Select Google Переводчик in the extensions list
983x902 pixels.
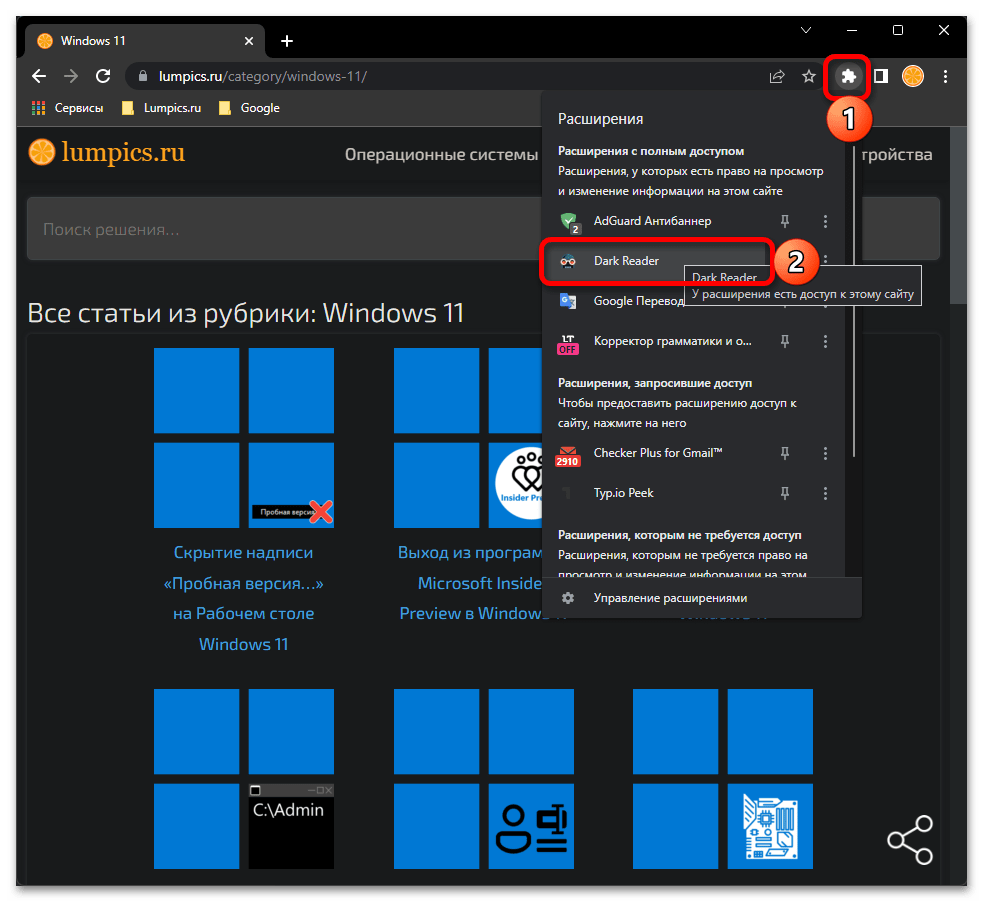[x=638, y=301]
